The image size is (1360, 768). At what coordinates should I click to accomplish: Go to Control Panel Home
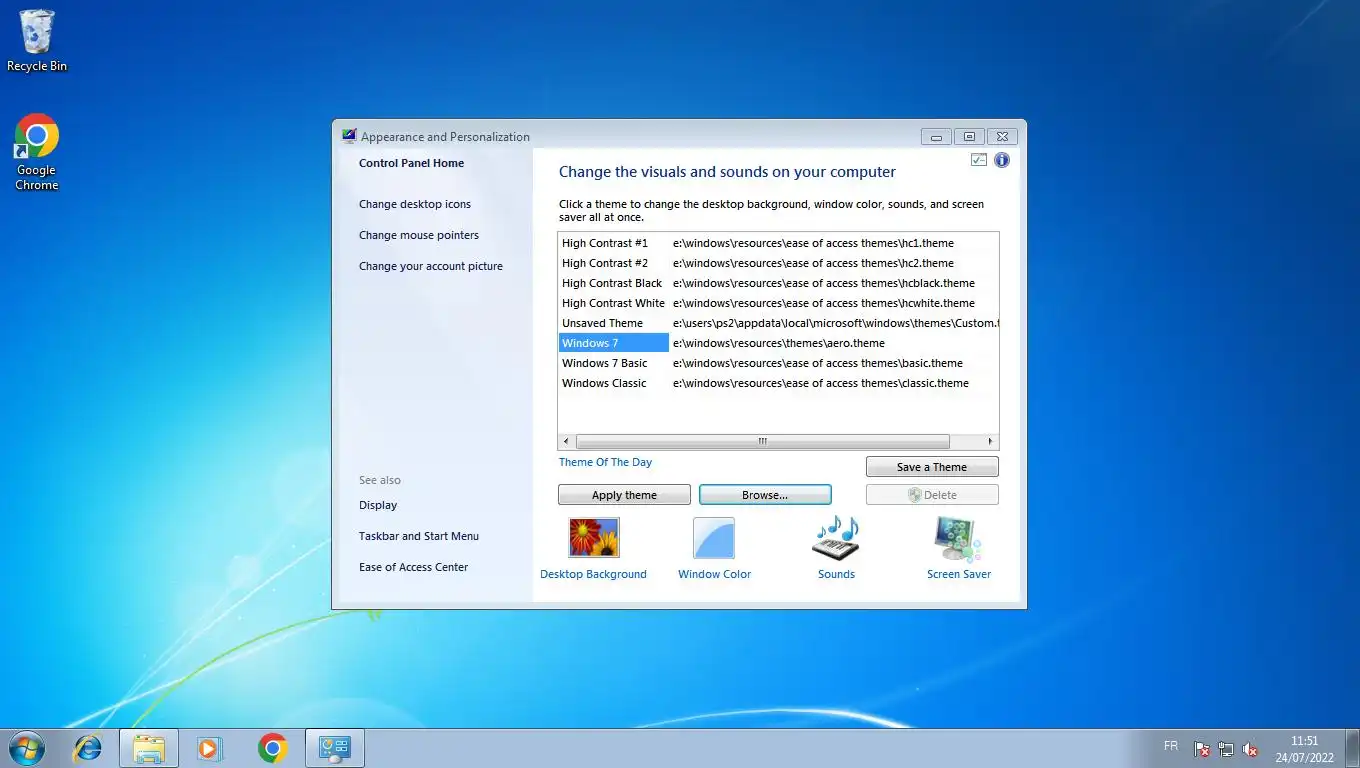411,163
